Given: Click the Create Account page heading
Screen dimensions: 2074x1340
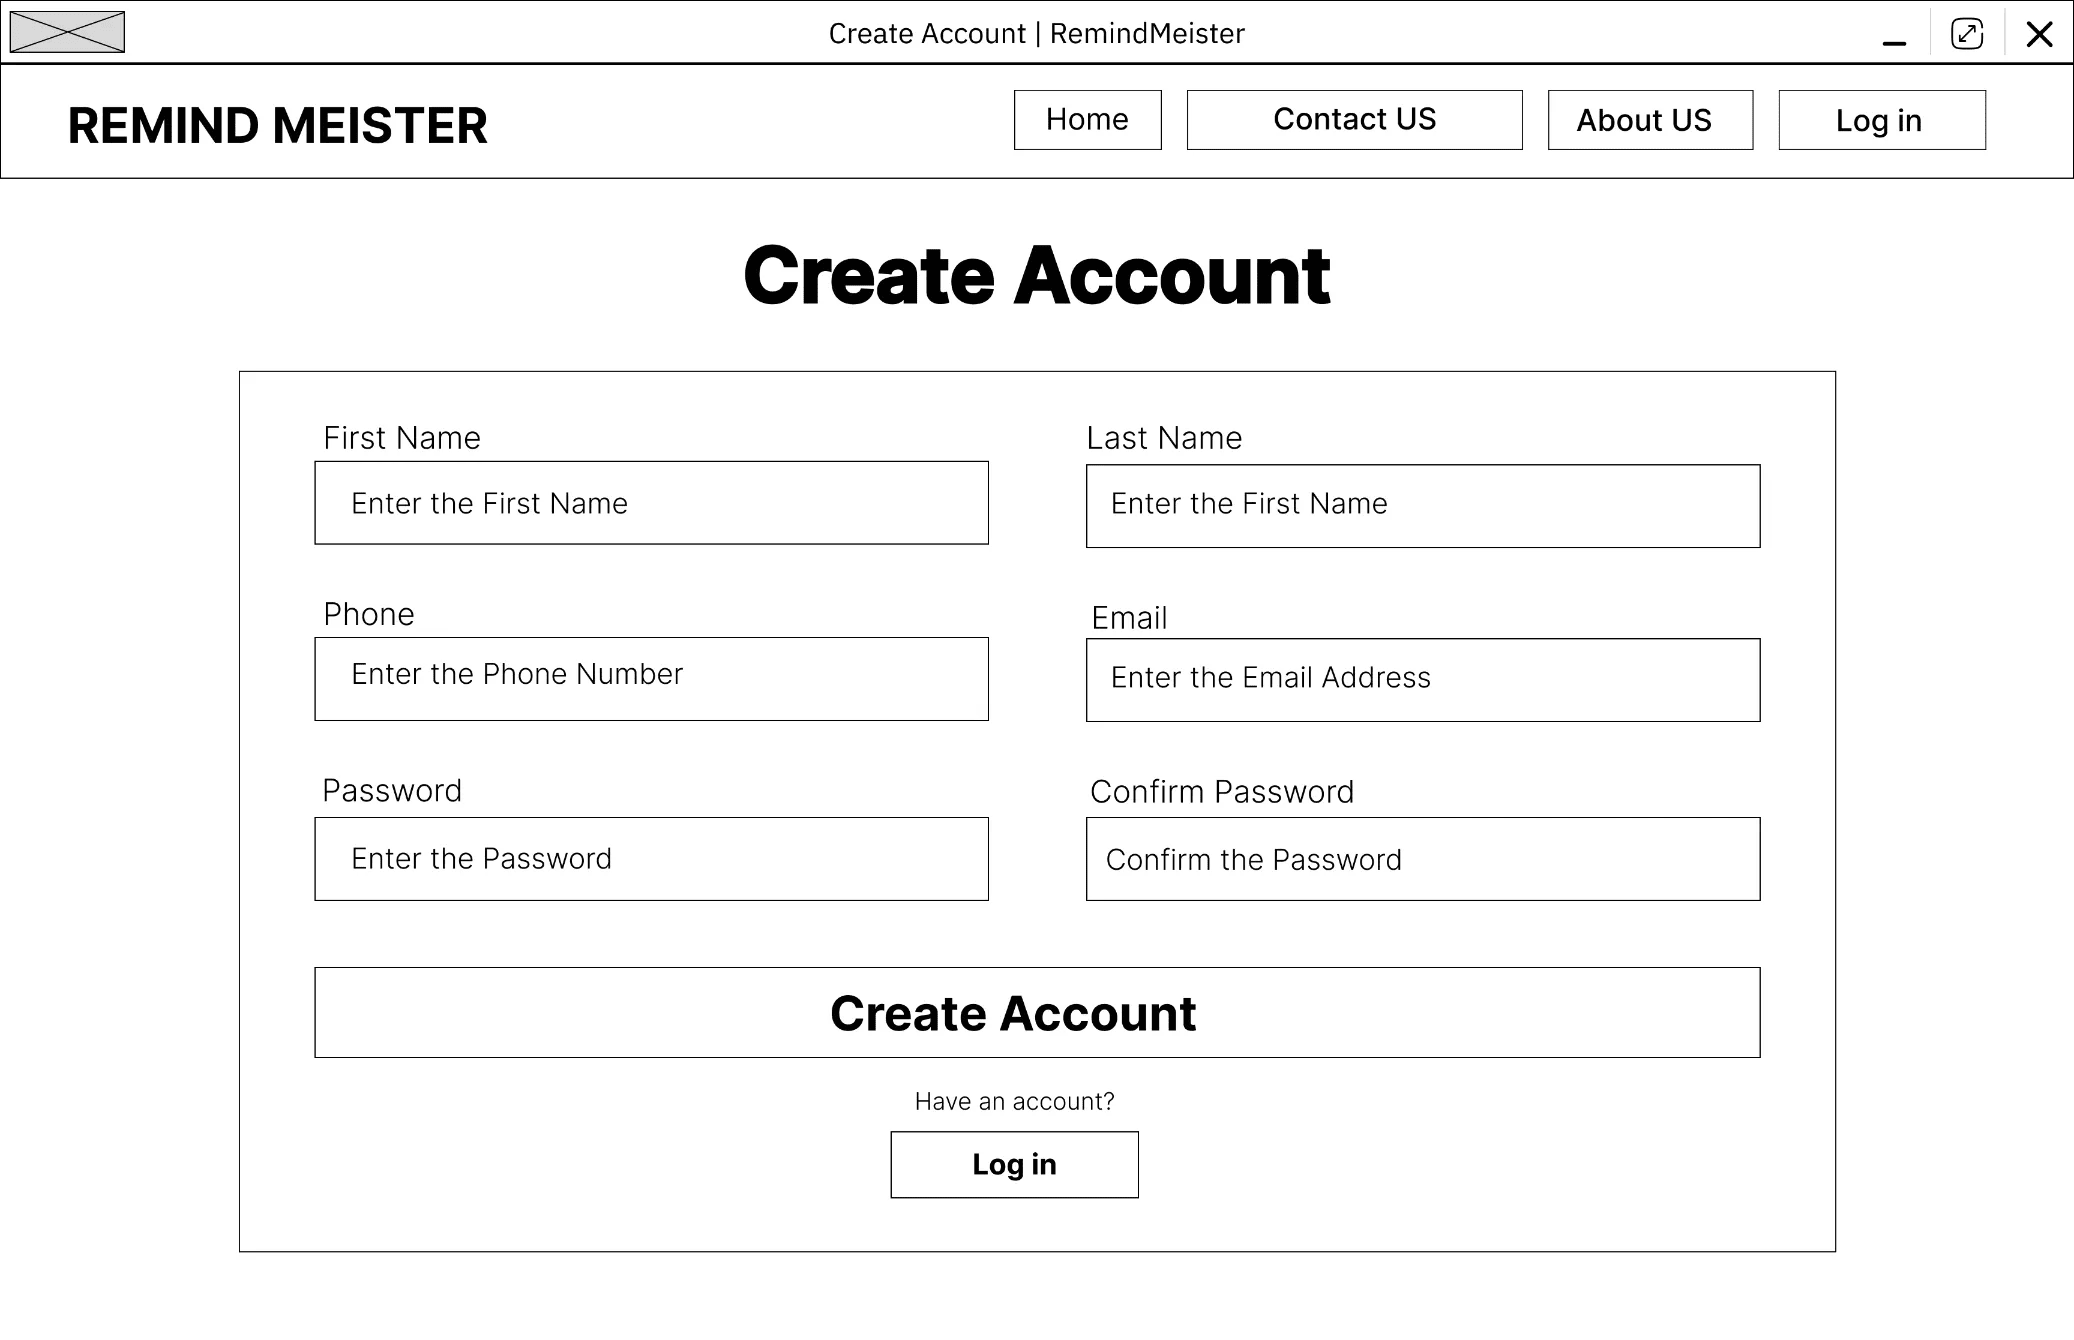Looking at the screenshot, I should pyautogui.click(x=1037, y=276).
